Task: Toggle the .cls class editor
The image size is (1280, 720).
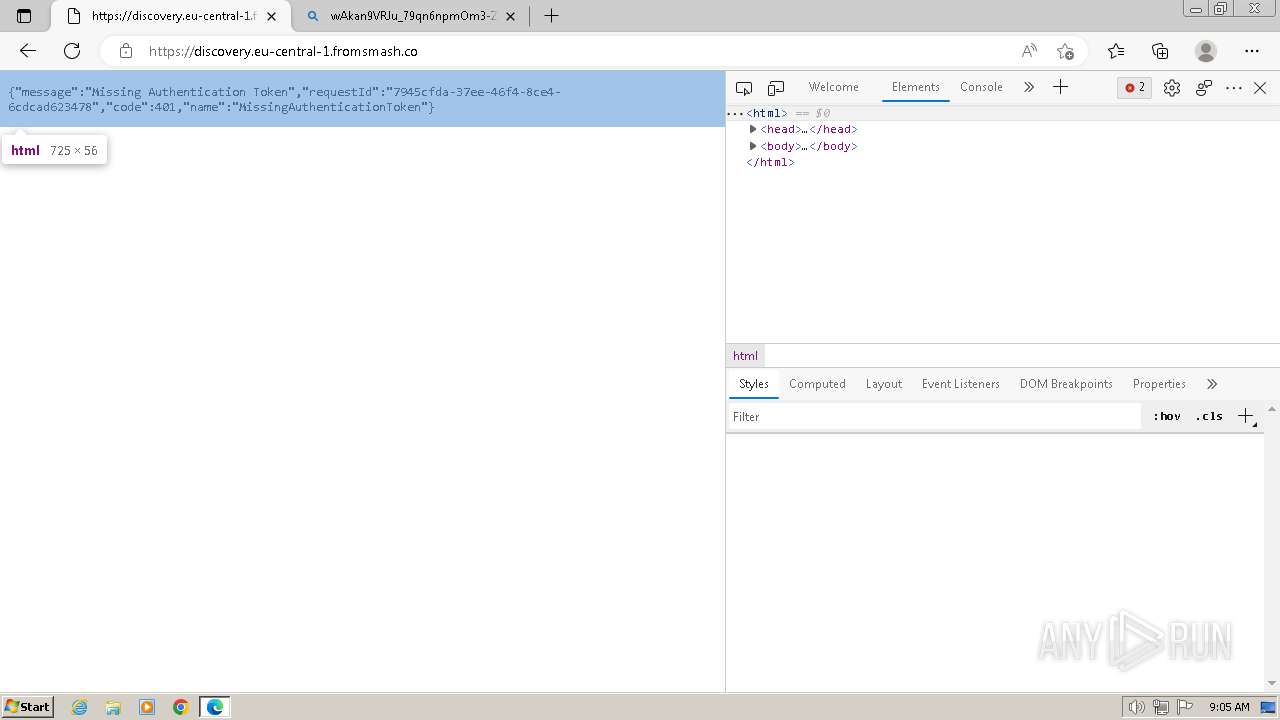Action: tap(1209, 417)
